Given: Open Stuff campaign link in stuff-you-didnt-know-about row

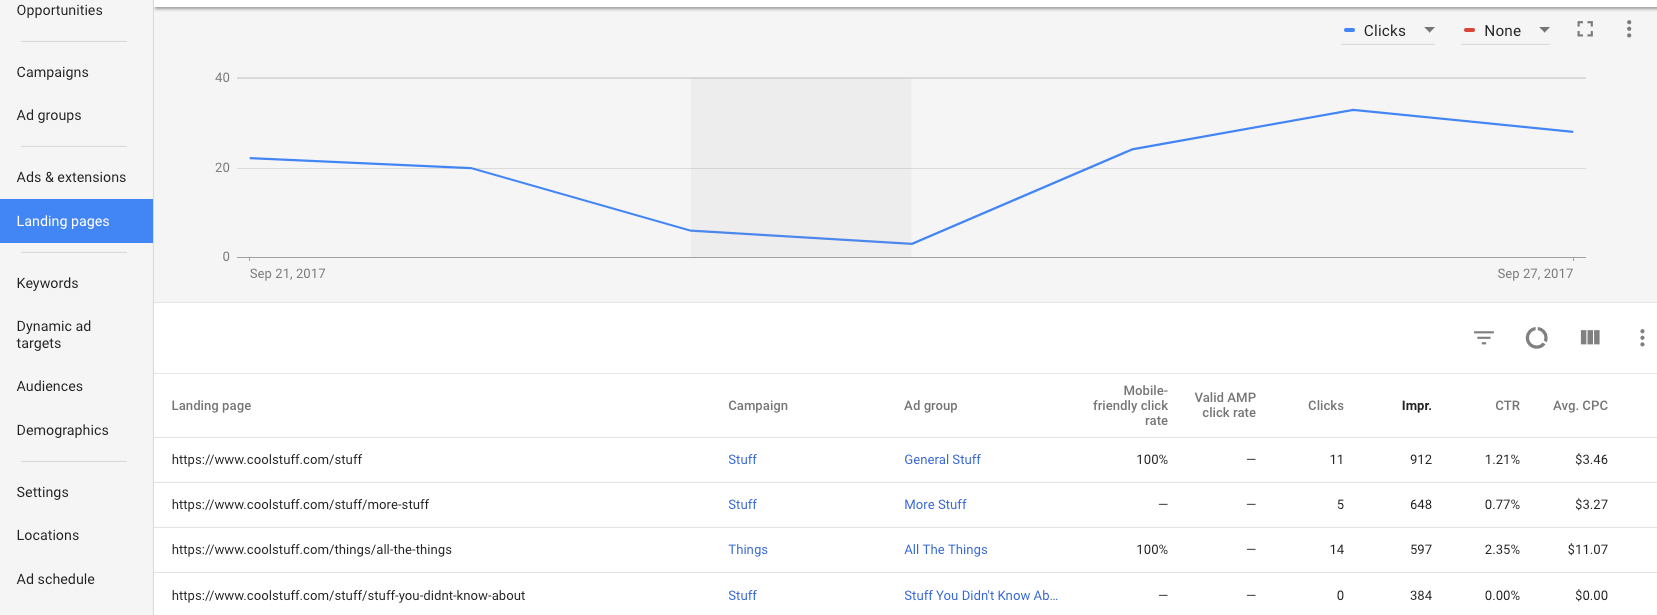Looking at the screenshot, I should [742, 596].
